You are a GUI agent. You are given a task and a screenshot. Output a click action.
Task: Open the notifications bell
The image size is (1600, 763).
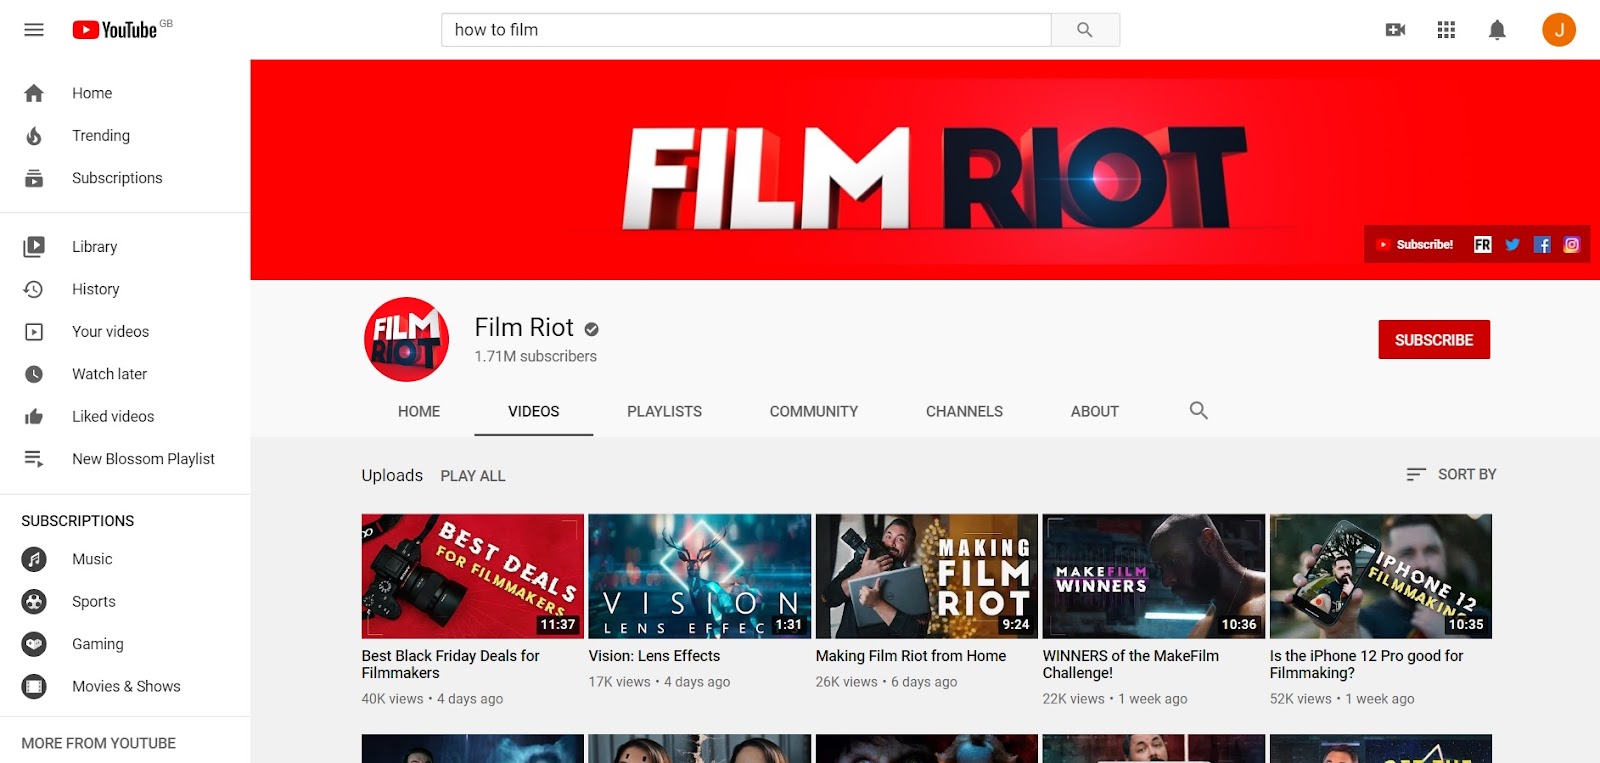(1497, 30)
